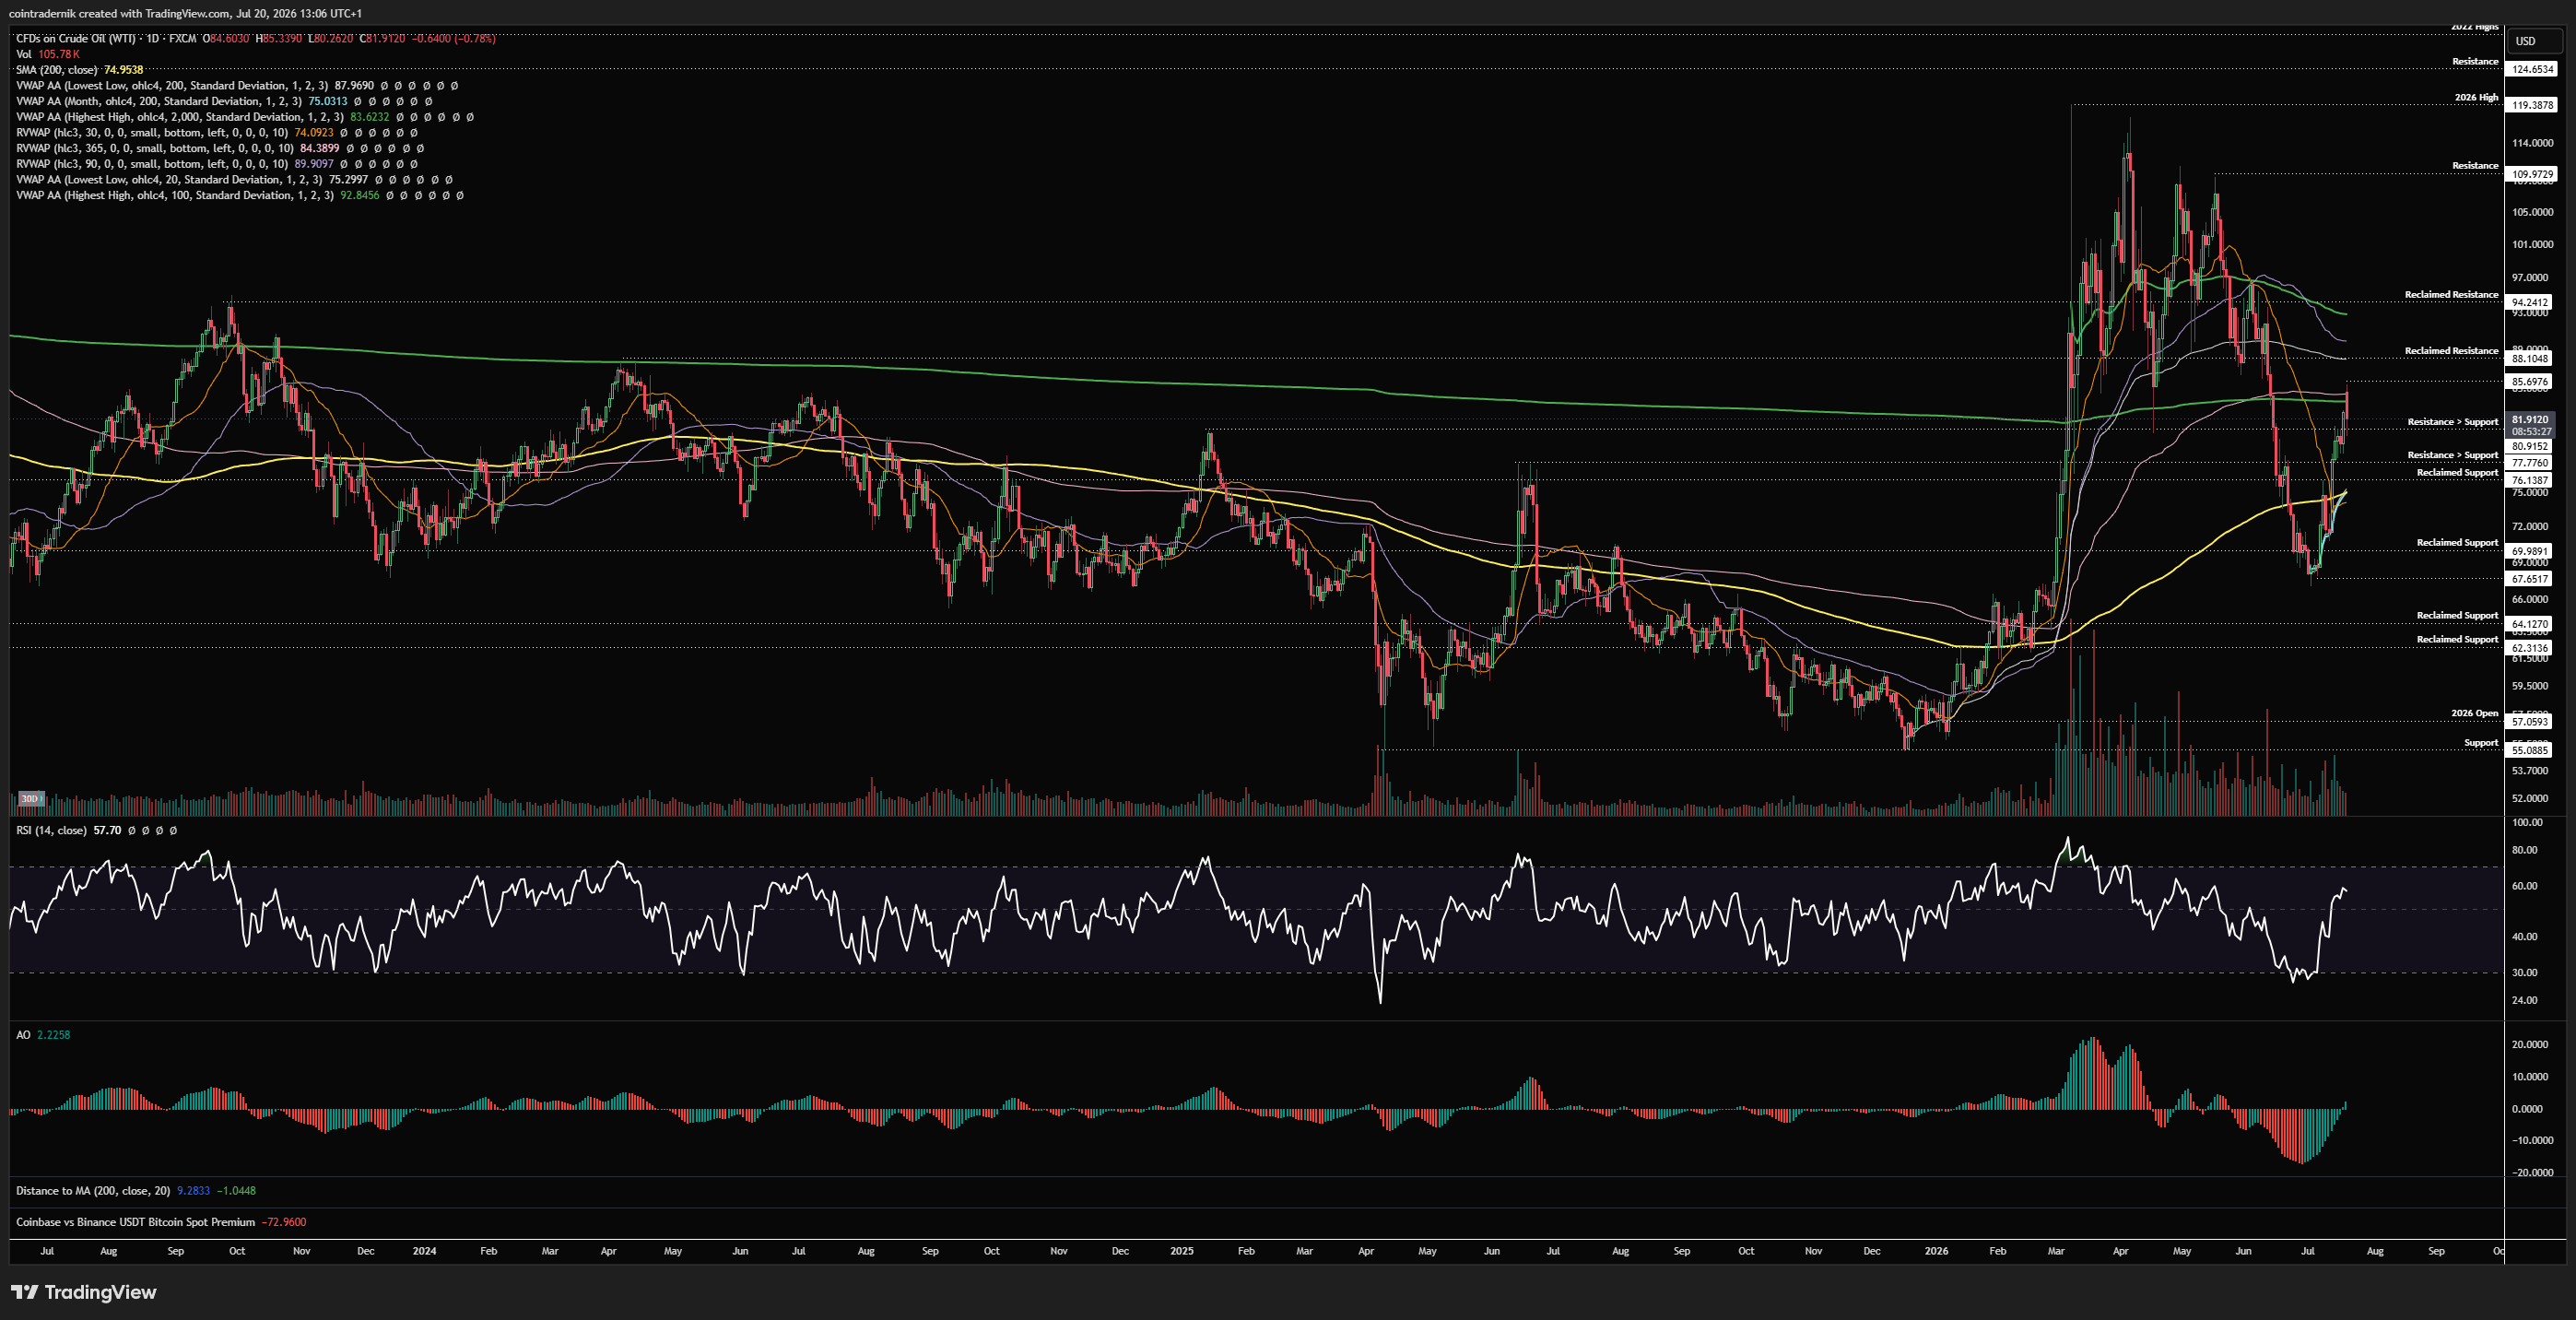Image resolution: width=2576 pixels, height=1320 pixels.
Task: Click the 30D volume badge
Action: pyautogui.click(x=31, y=799)
